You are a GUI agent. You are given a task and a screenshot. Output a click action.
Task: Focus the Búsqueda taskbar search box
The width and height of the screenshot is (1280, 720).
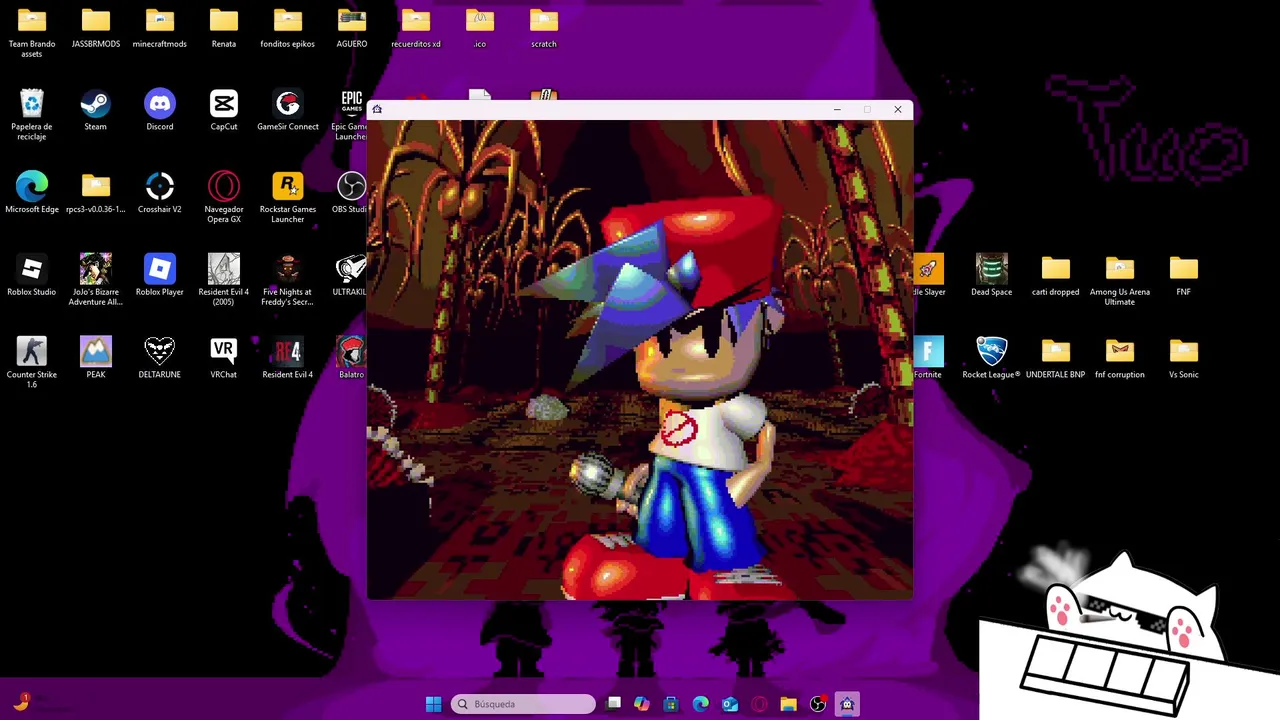pos(523,704)
